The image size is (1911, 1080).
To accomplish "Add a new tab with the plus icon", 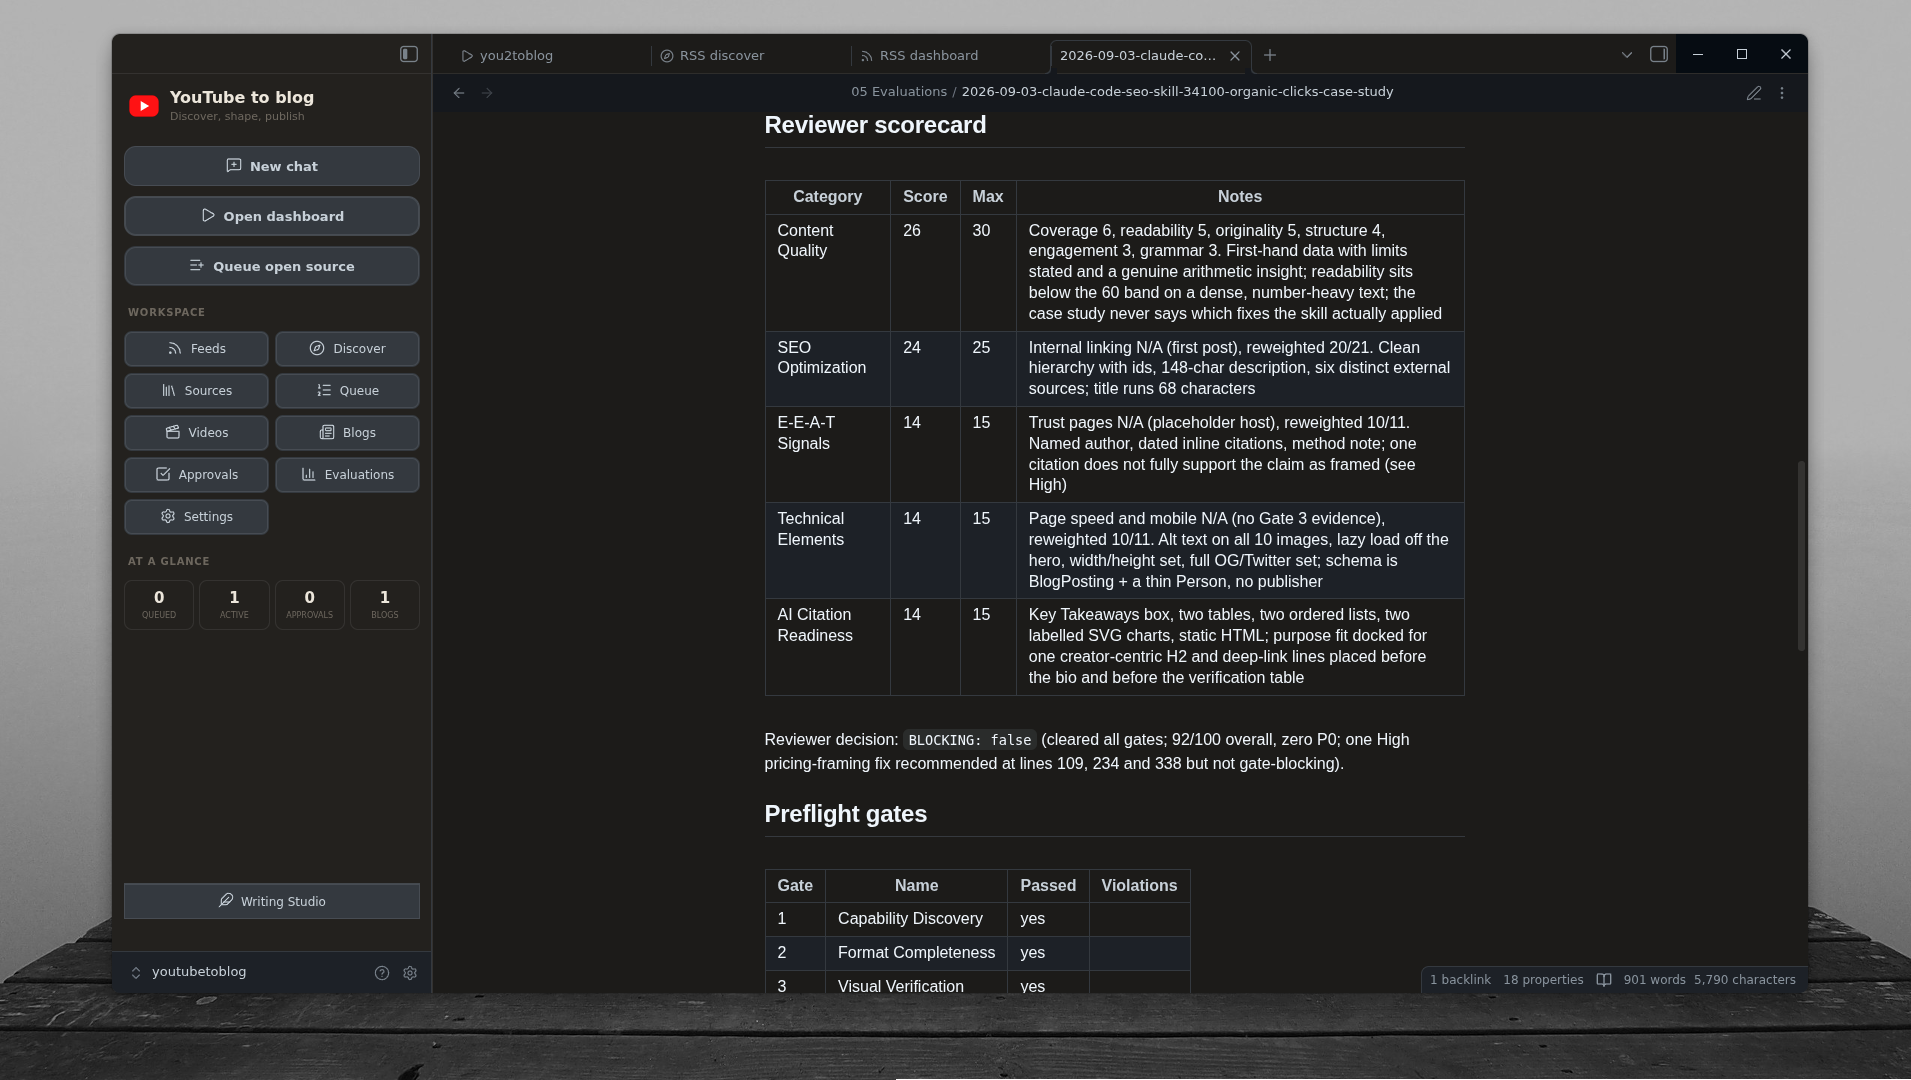I will tap(1270, 56).
